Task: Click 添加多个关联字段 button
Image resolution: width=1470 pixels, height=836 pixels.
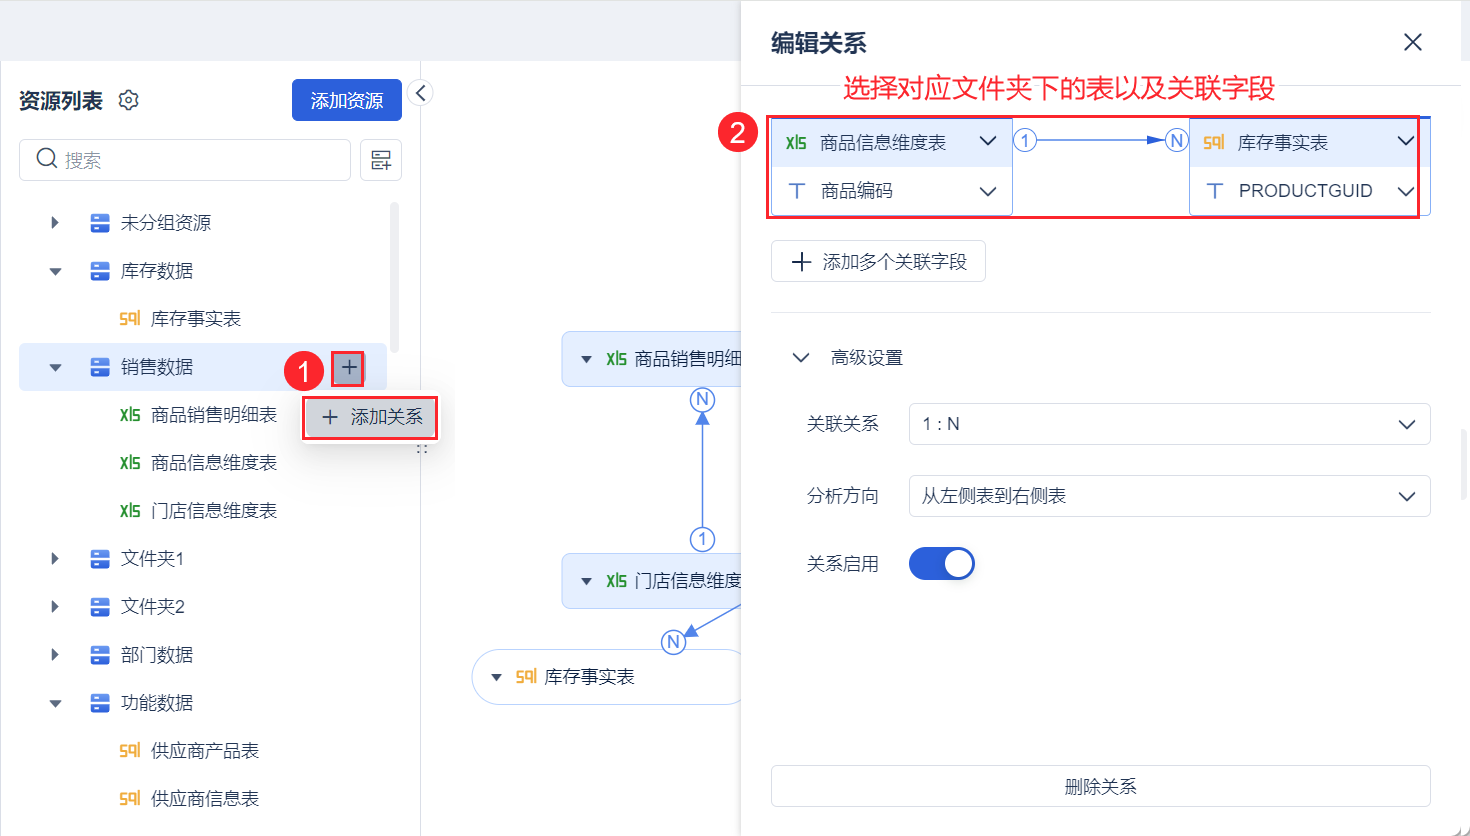Action: pos(878,262)
